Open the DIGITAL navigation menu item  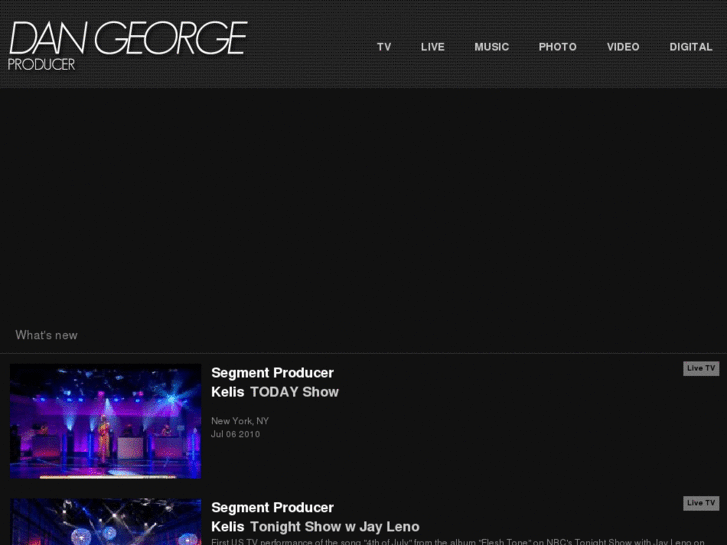(691, 47)
